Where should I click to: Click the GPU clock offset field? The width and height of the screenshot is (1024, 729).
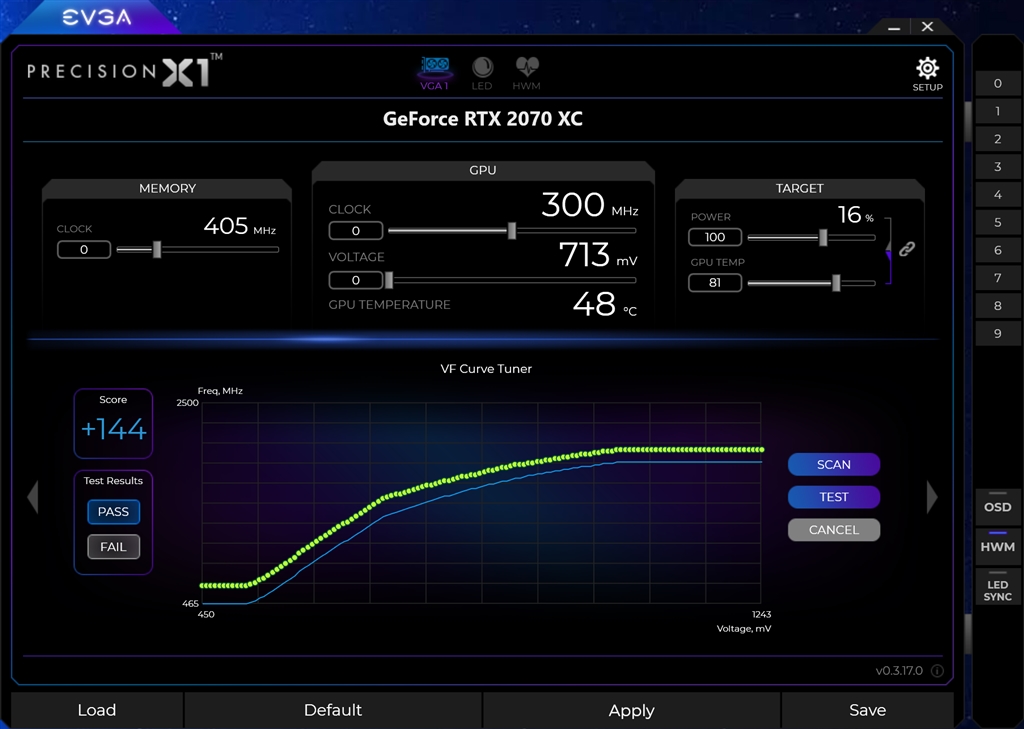pyautogui.click(x=356, y=231)
